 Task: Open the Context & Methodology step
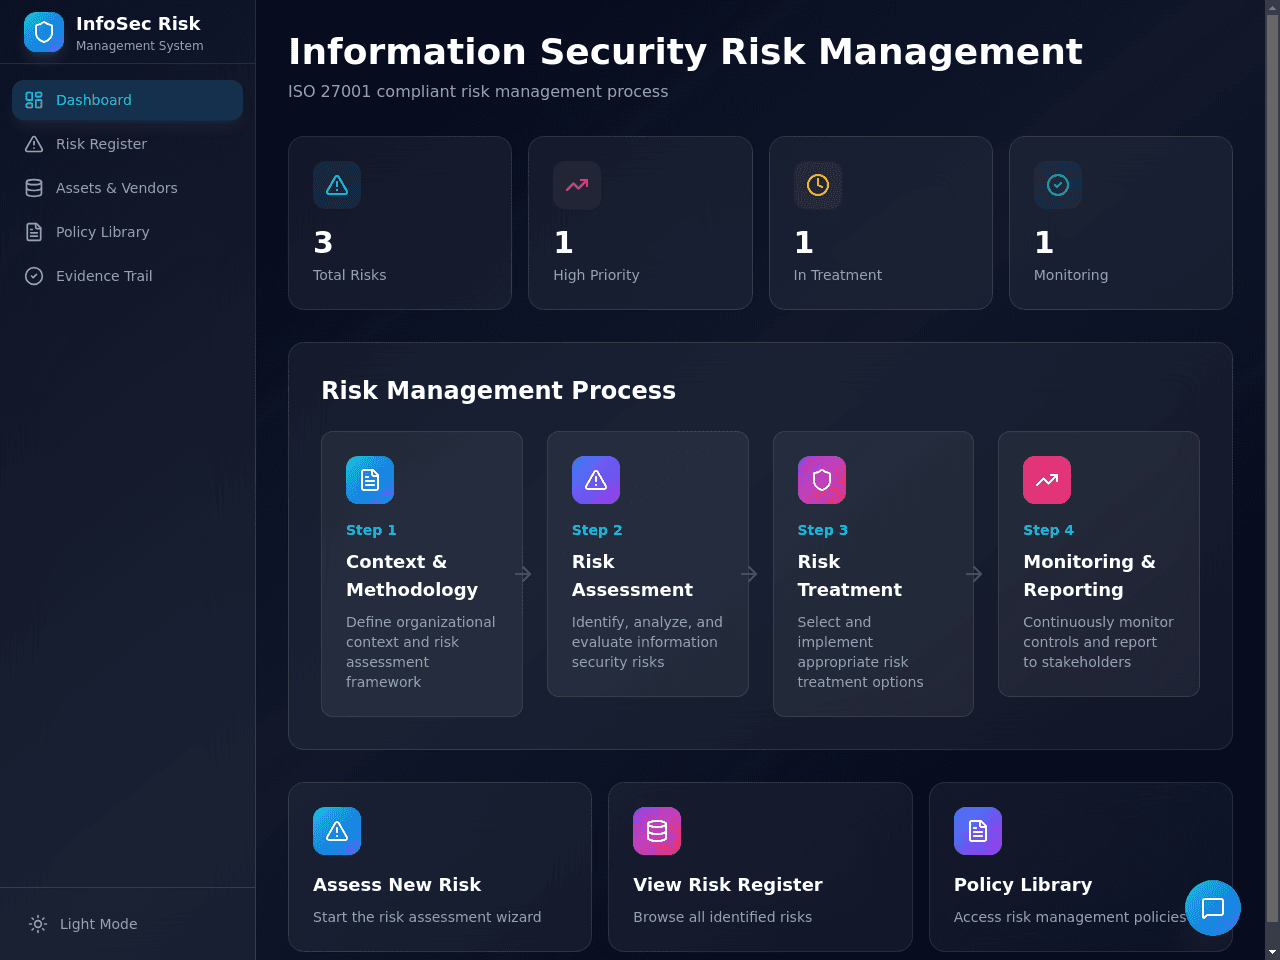(422, 574)
